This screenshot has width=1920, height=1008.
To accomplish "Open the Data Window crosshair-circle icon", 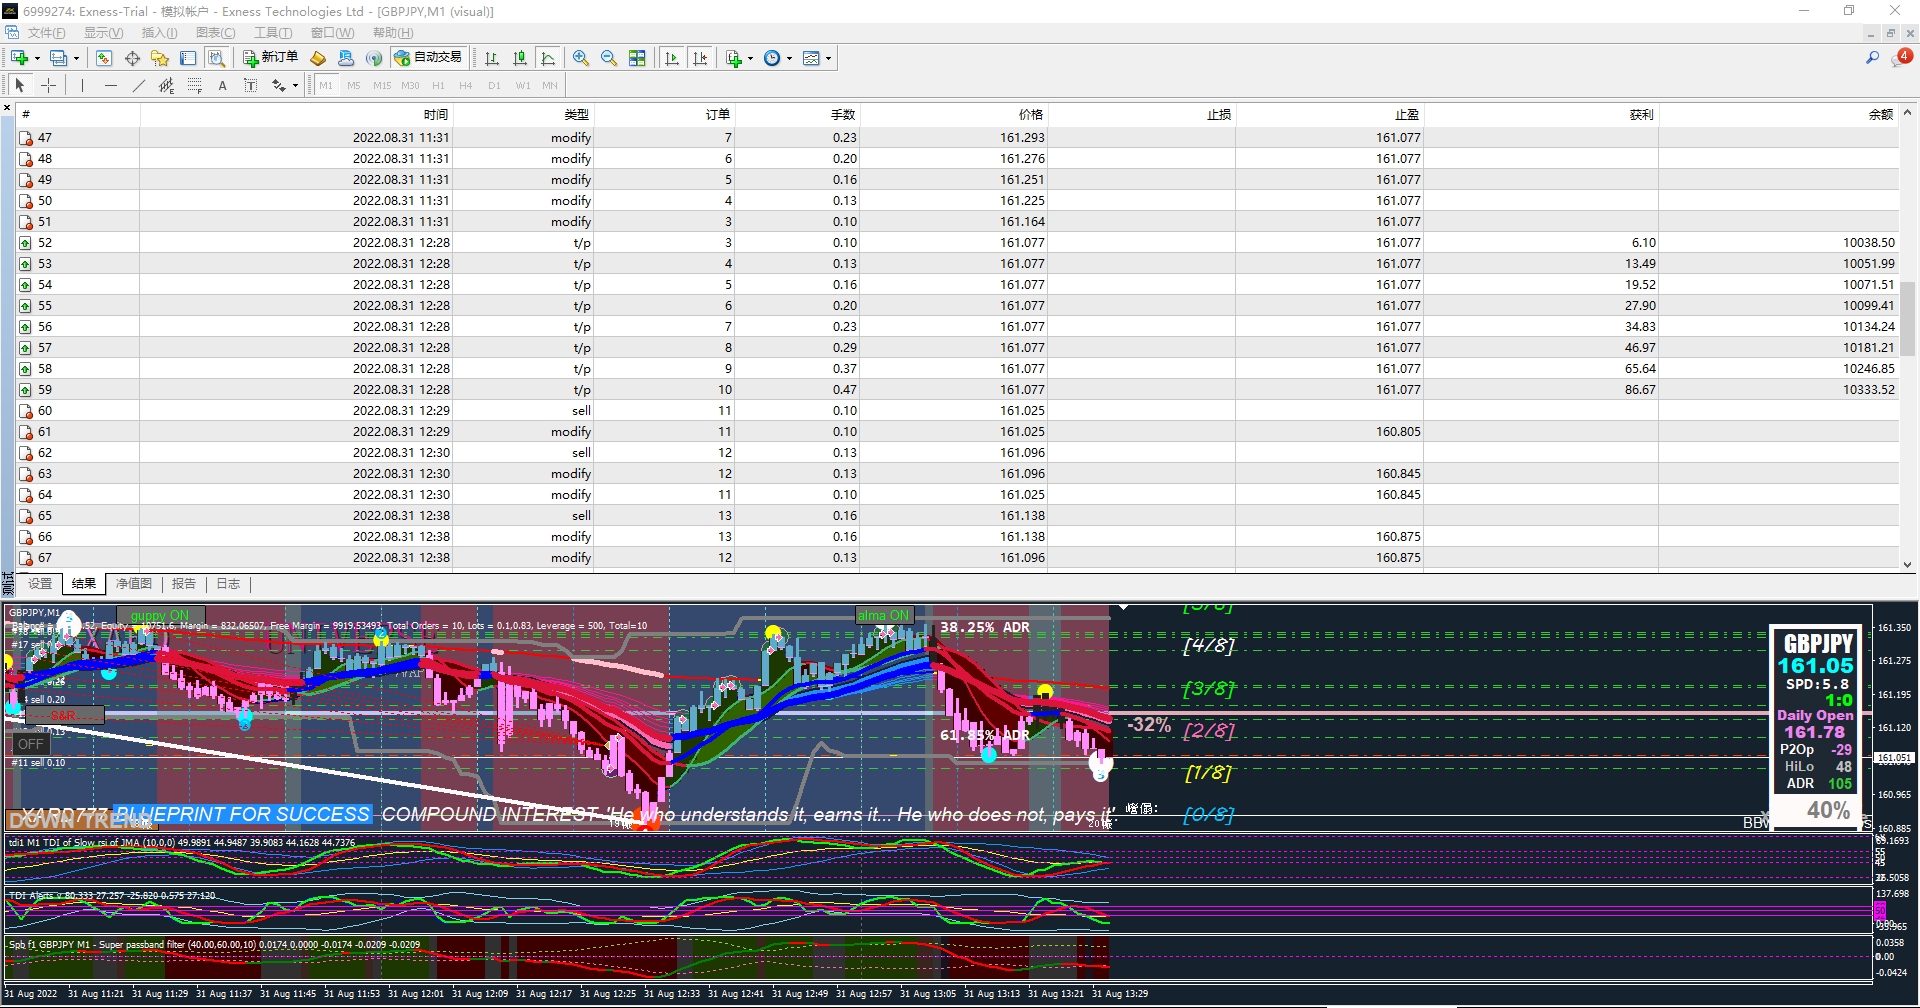I will (132, 58).
